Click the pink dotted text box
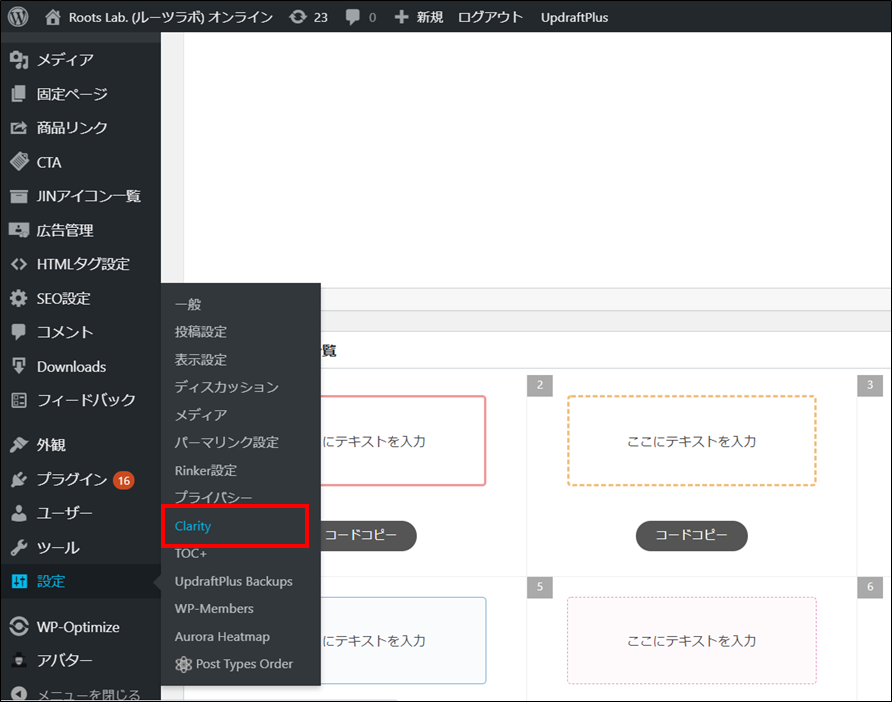 click(x=691, y=640)
